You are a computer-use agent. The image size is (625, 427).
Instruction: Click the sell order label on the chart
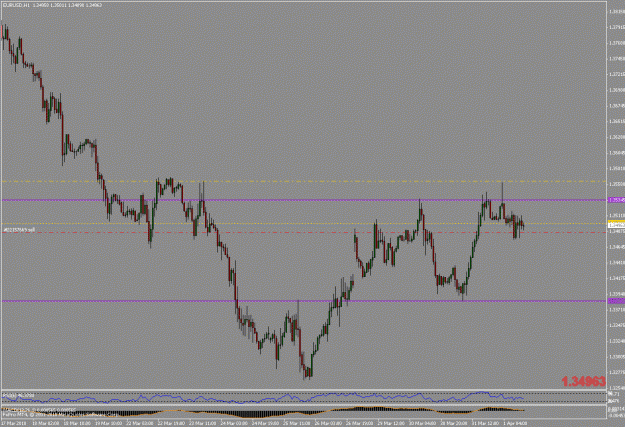pyautogui.click(x=19, y=230)
